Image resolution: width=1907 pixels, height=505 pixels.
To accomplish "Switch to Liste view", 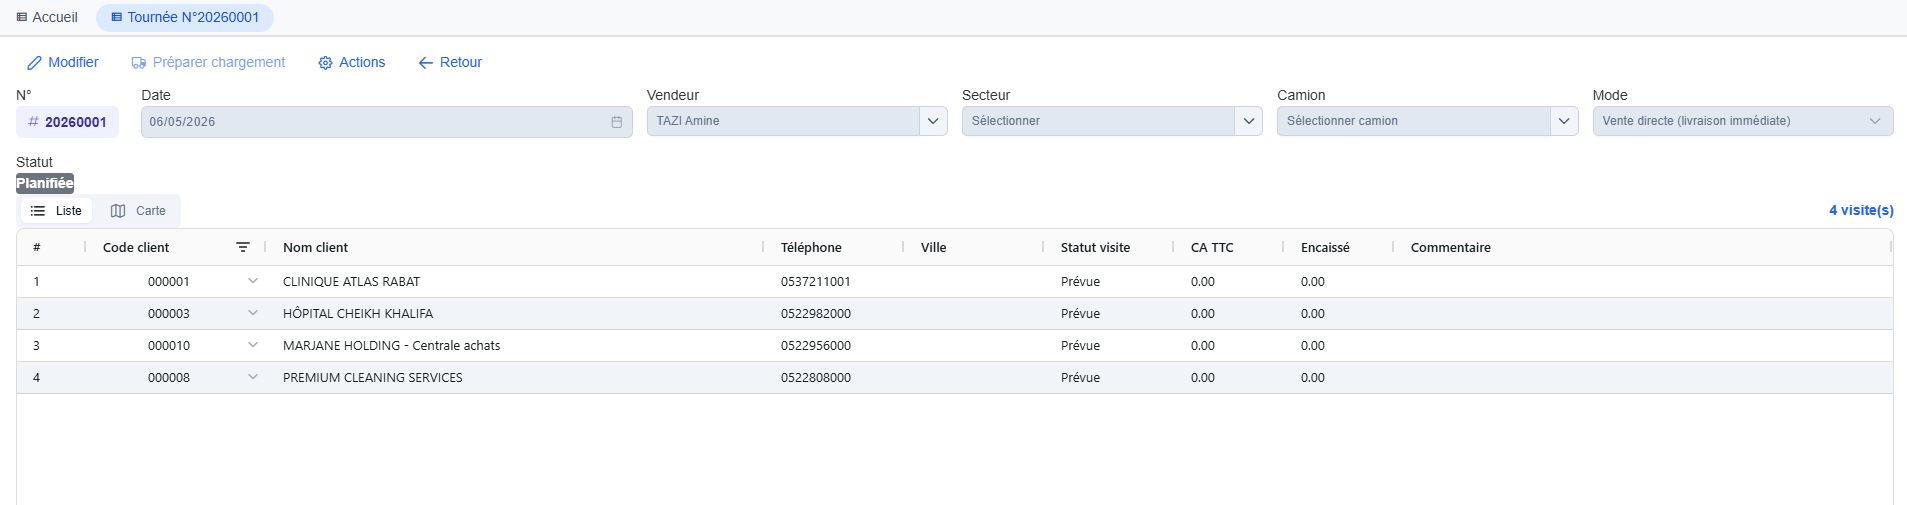I will [x=57, y=211].
